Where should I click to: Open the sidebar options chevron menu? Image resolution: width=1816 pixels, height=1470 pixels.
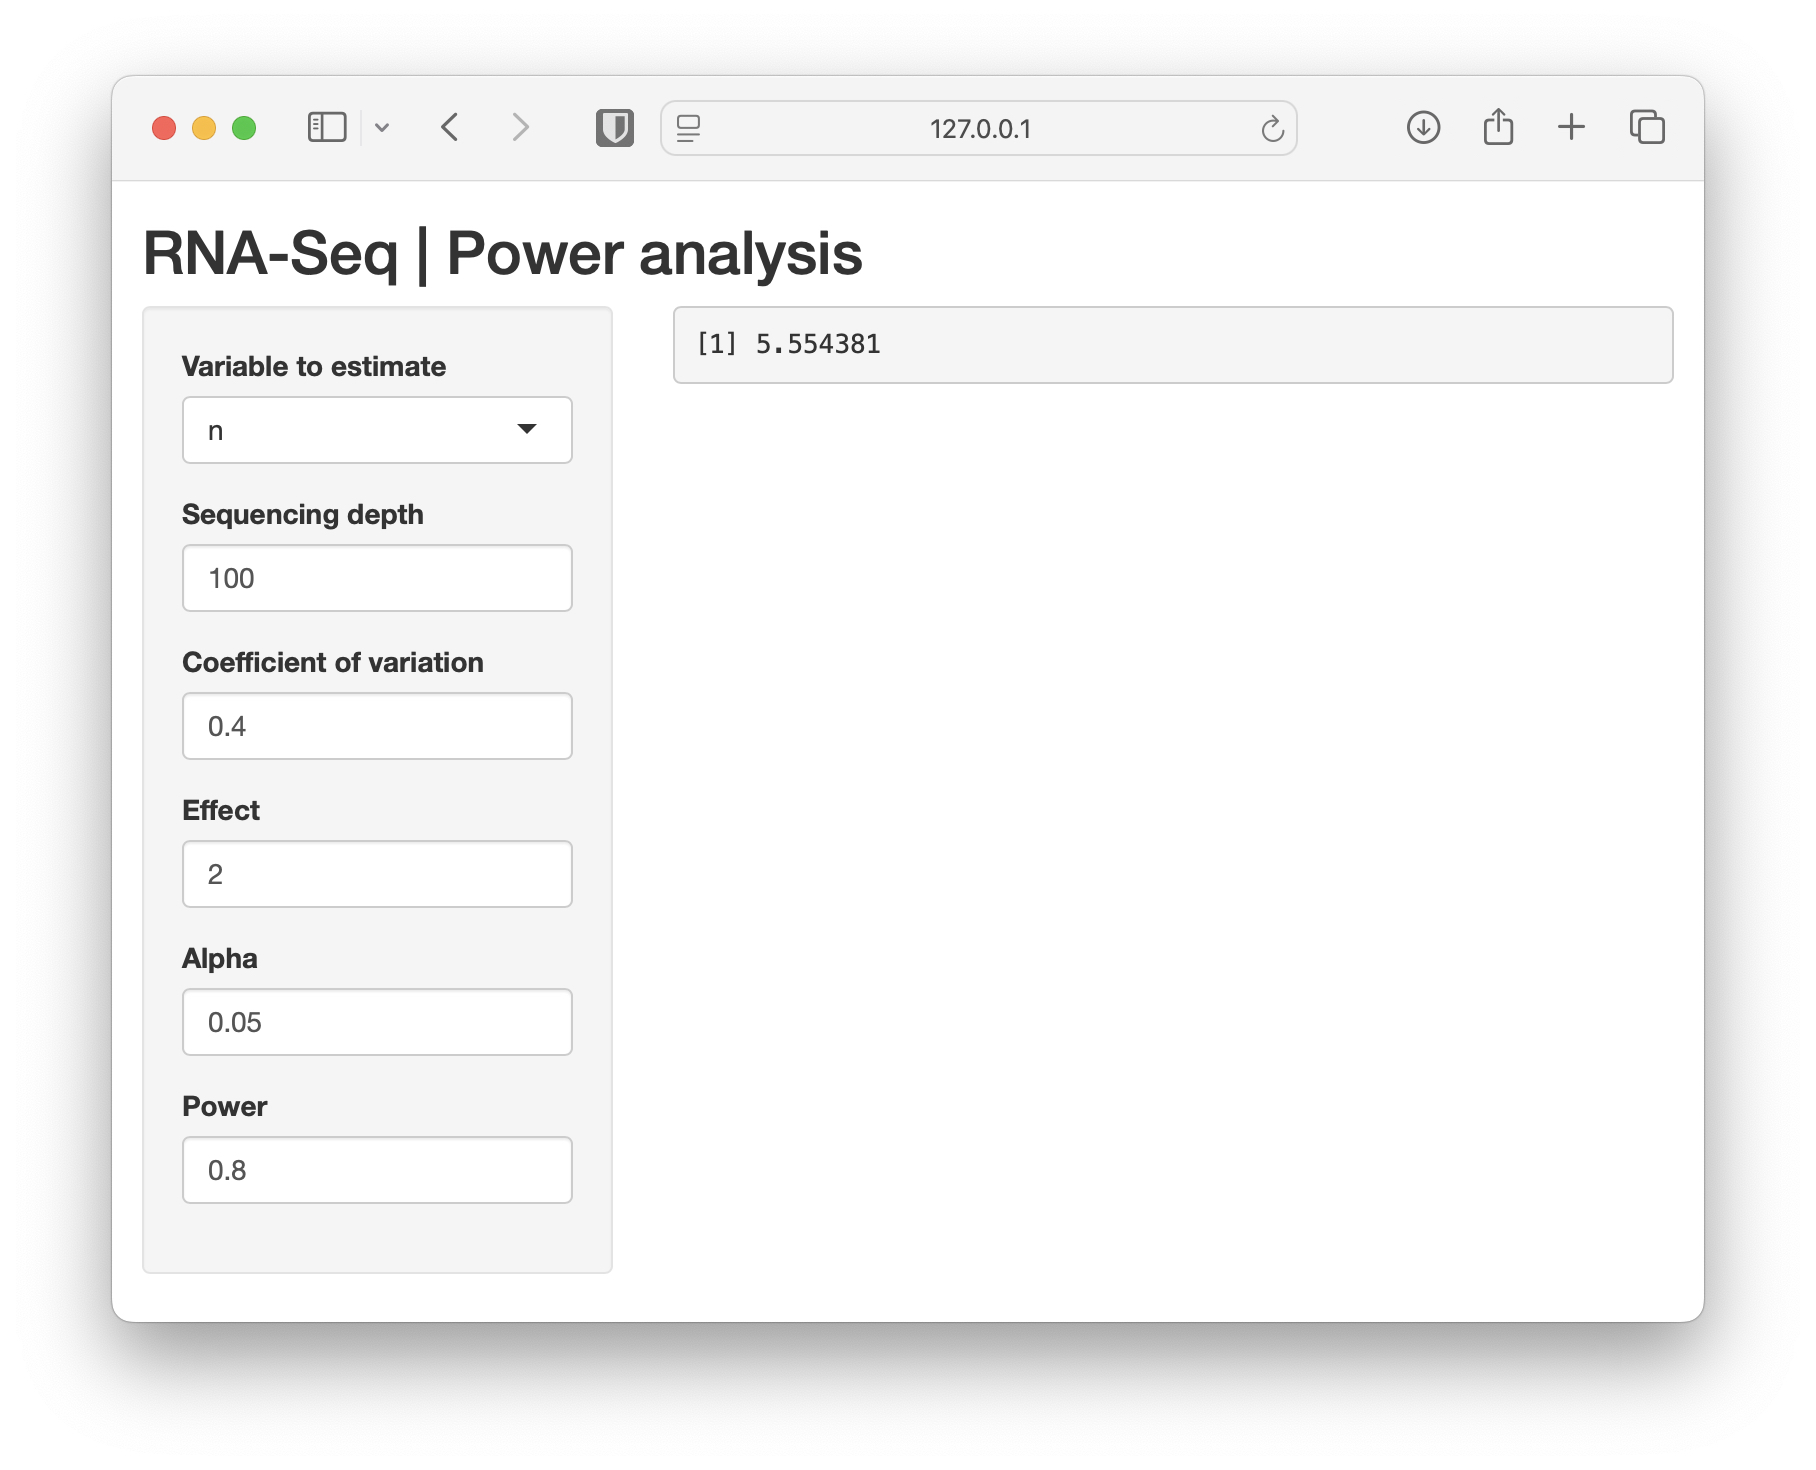tap(382, 128)
